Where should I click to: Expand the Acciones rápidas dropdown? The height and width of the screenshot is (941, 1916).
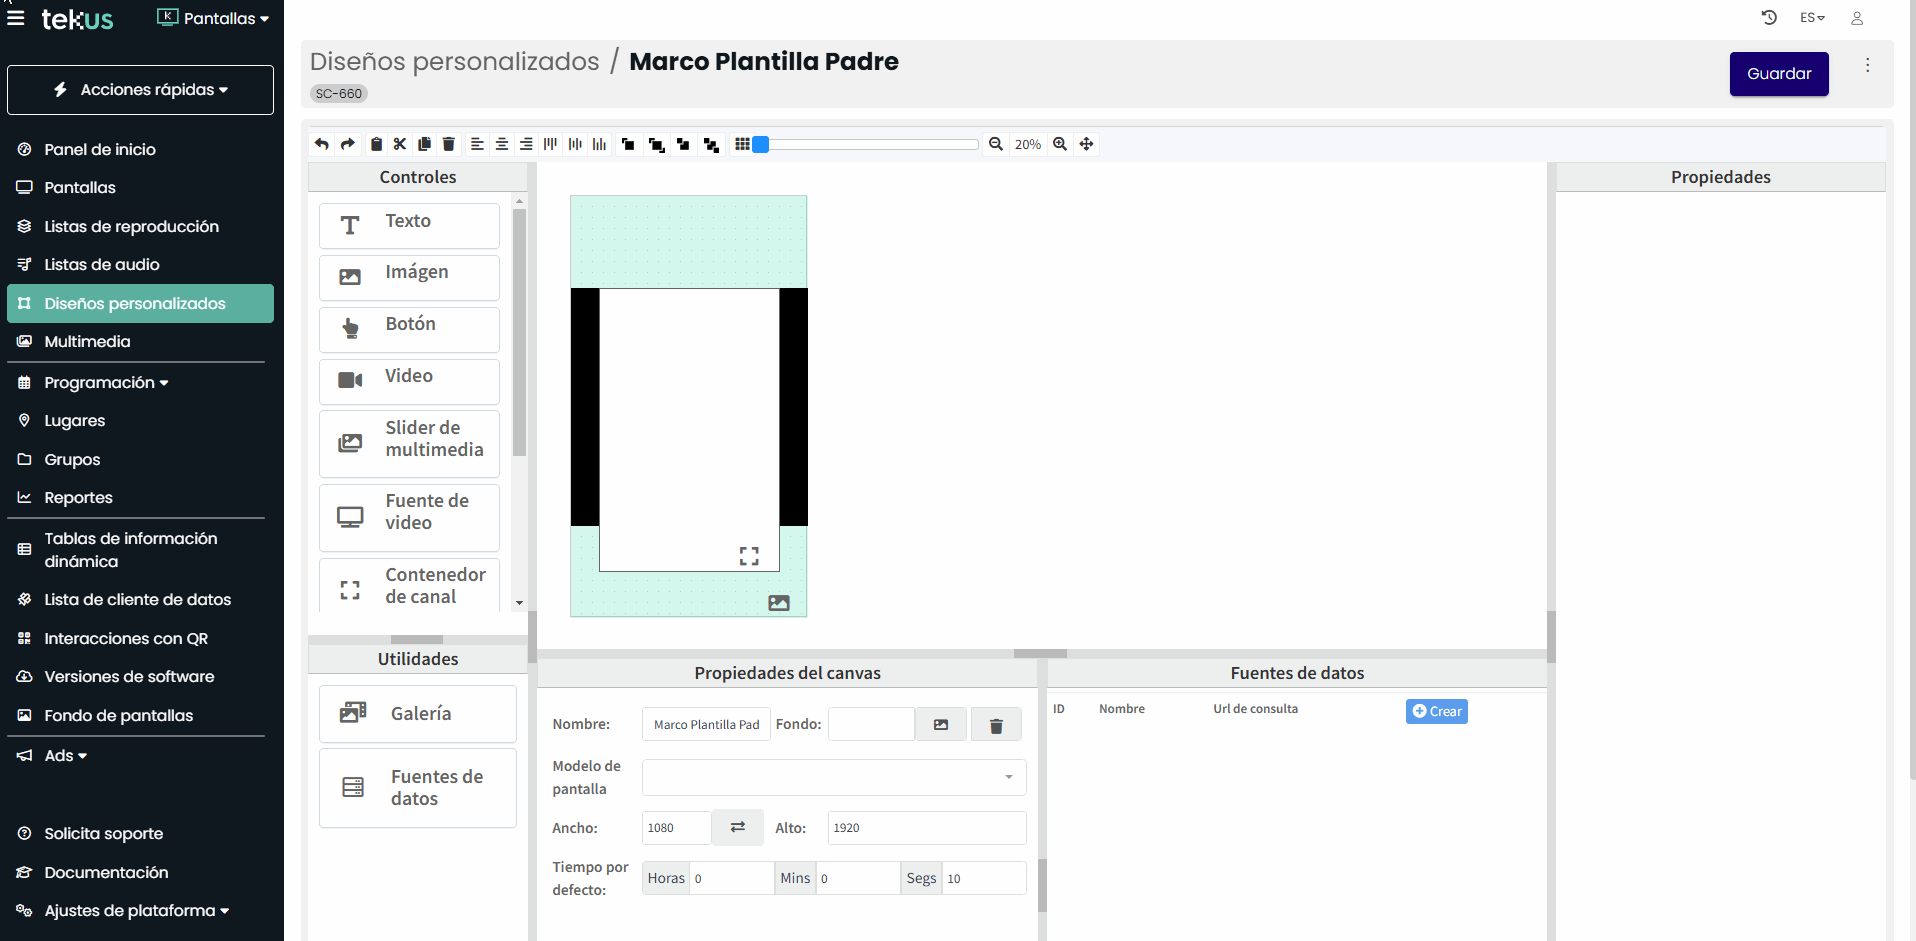140,90
